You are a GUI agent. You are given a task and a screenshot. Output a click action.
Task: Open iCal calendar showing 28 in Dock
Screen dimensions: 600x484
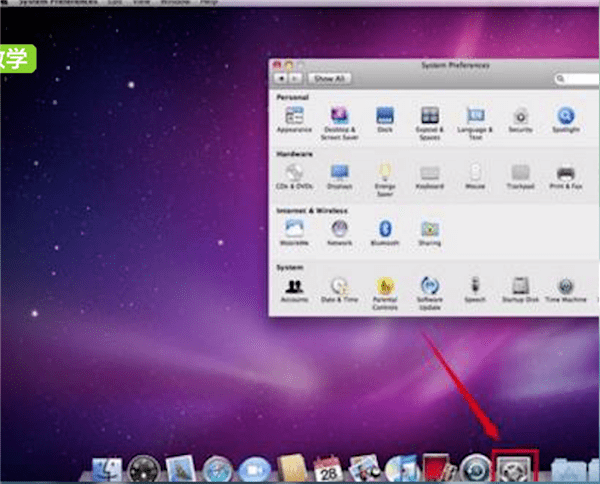coord(328,469)
